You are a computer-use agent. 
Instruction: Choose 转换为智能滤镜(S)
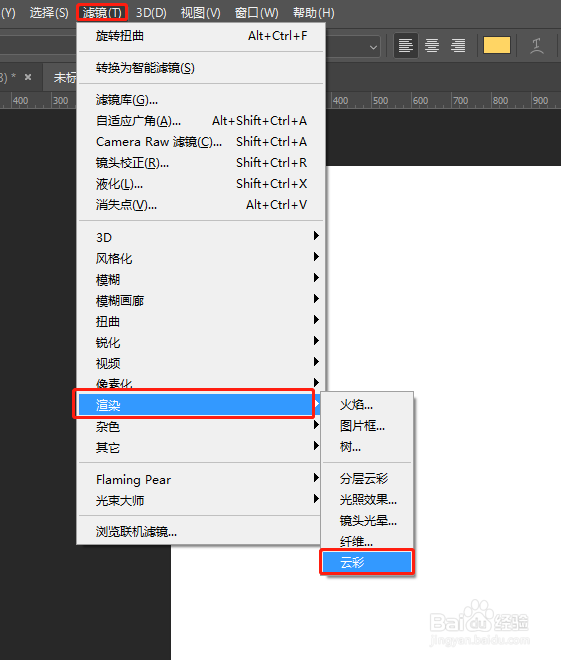click(x=201, y=68)
